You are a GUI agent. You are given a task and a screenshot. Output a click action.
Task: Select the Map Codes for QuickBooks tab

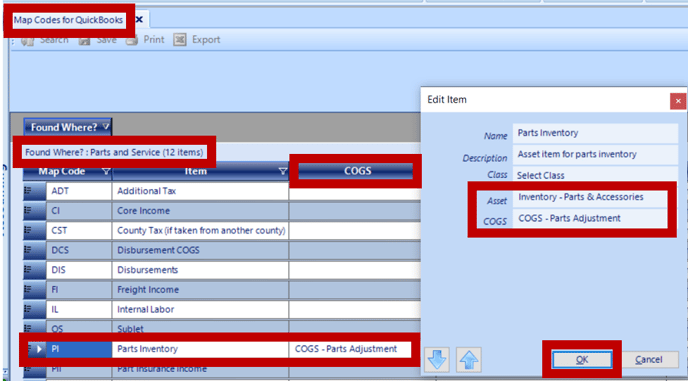(x=68, y=20)
